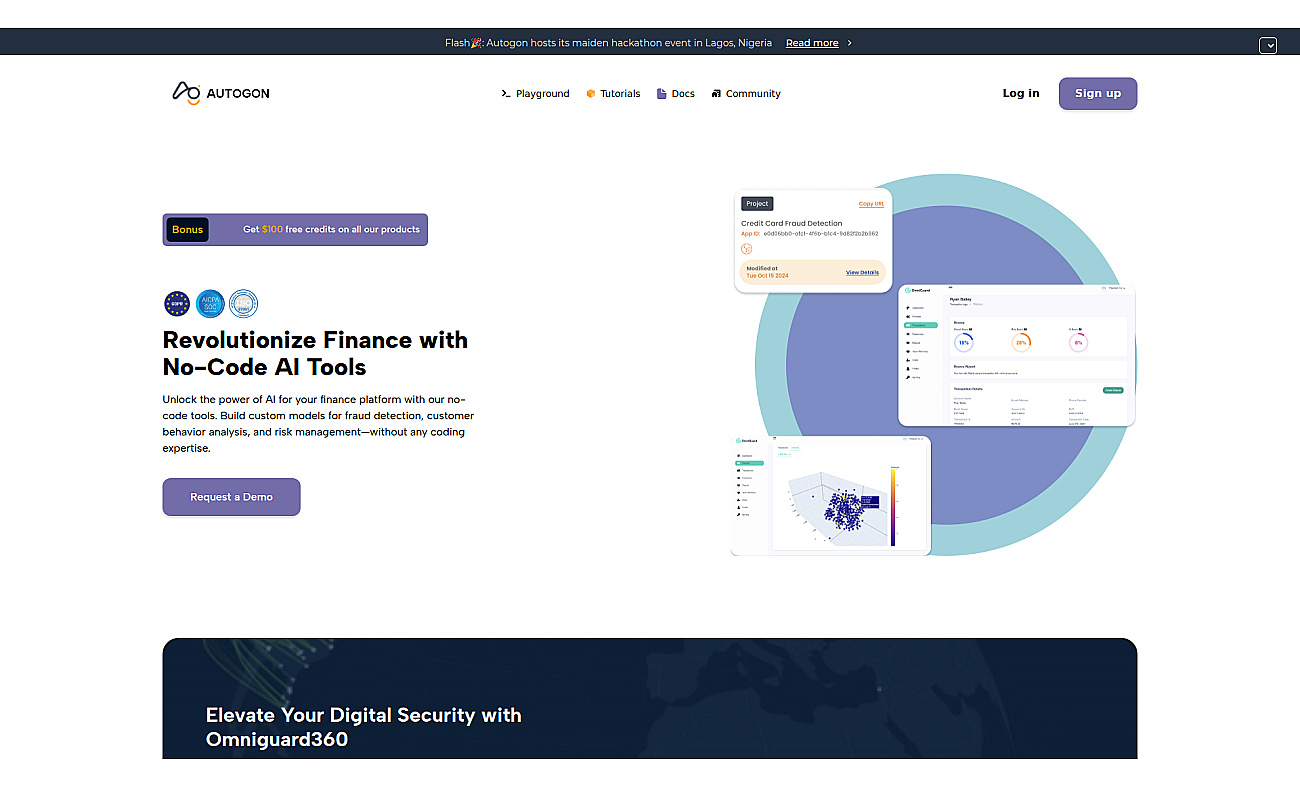1300x788 pixels.
Task: Click the ISO certification badge
Action: 243,304
